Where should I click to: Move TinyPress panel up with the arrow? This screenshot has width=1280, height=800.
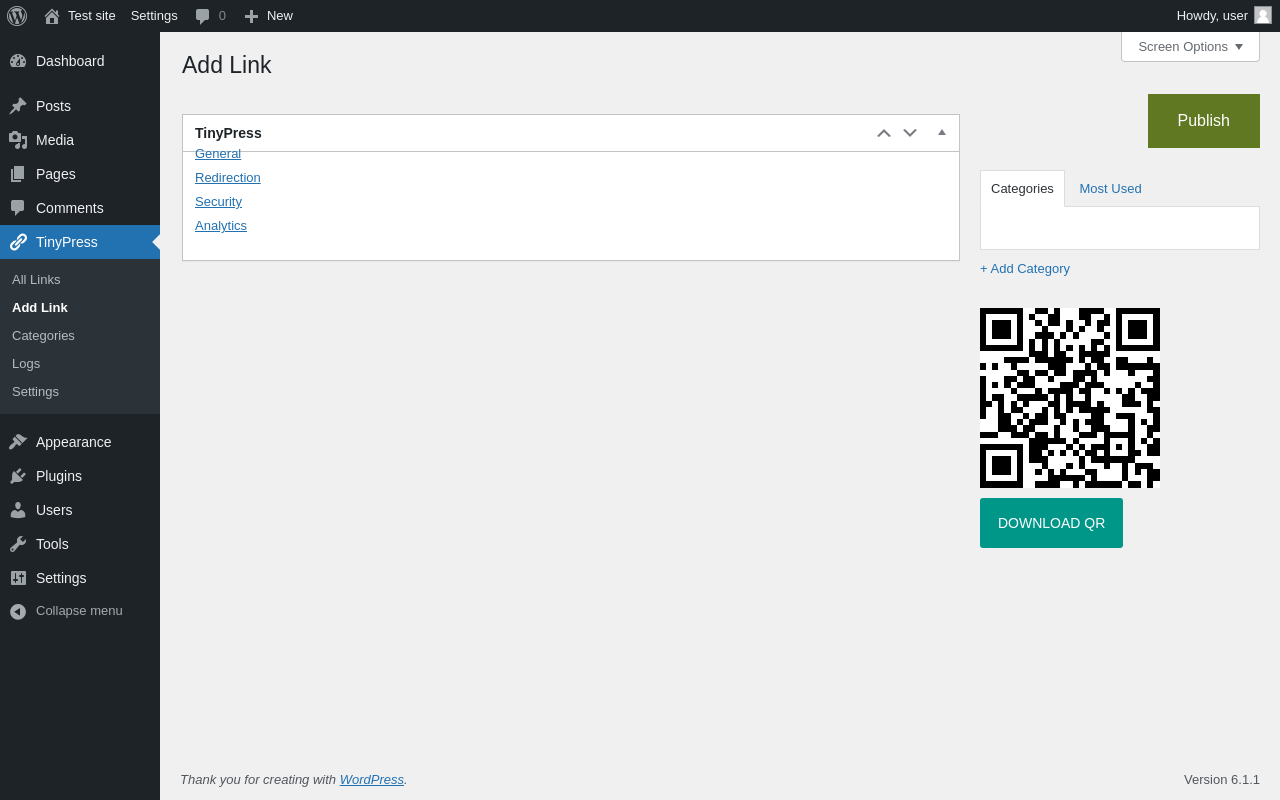(x=884, y=133)
